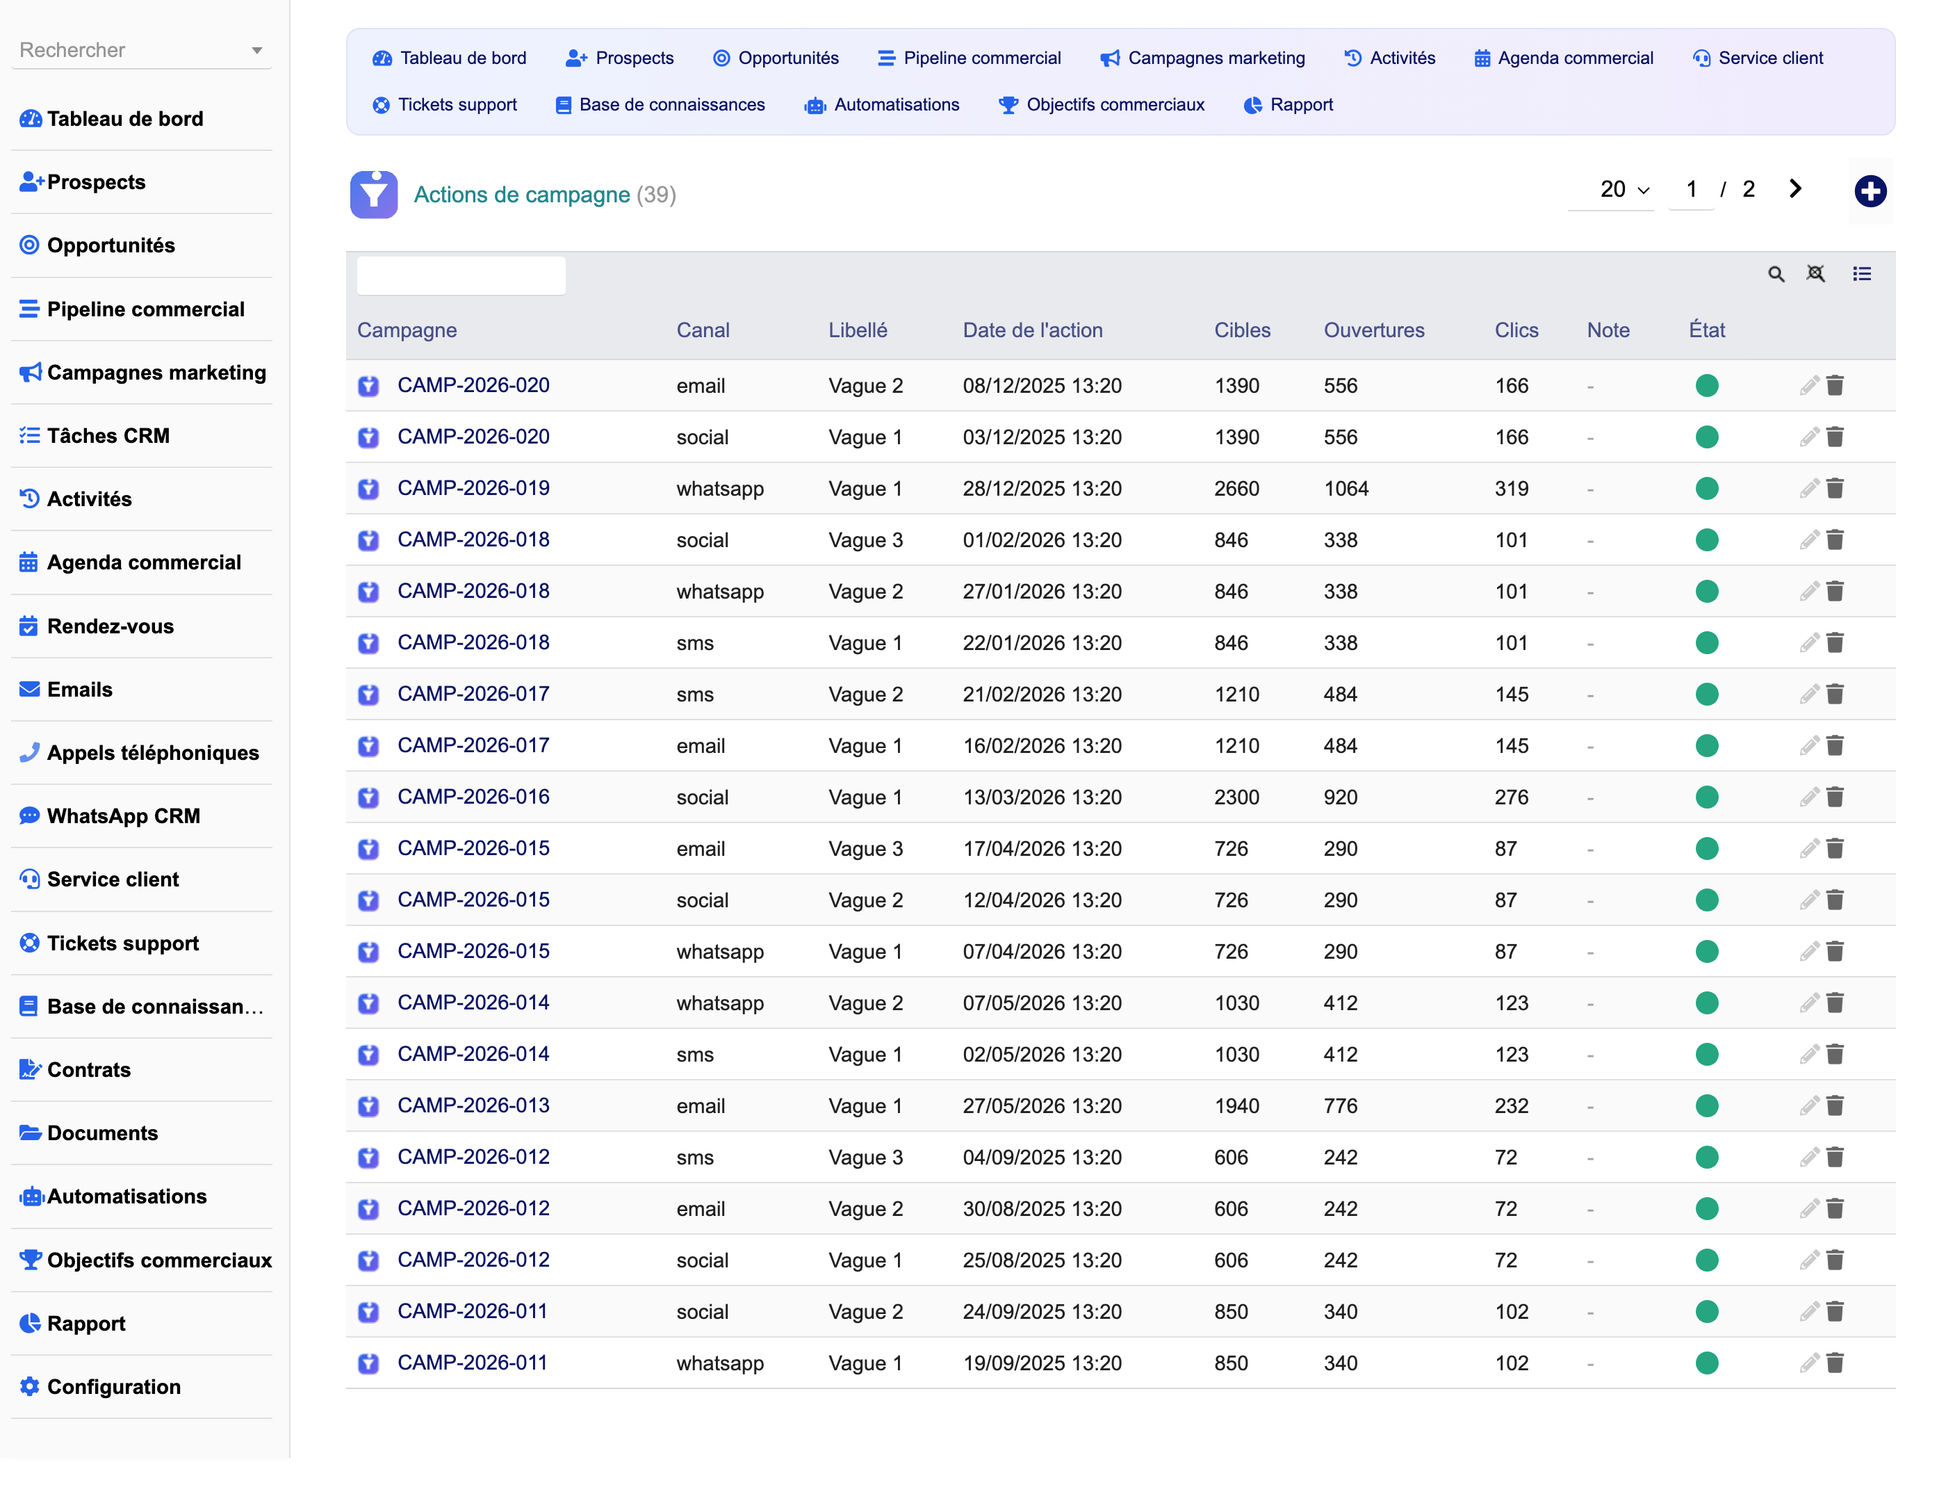Click the trash icon for CAMP-2026-011 whatsapp row
Image resolution: width=1946 pixels, height=1485 pixels.
pos(1835,1363)
